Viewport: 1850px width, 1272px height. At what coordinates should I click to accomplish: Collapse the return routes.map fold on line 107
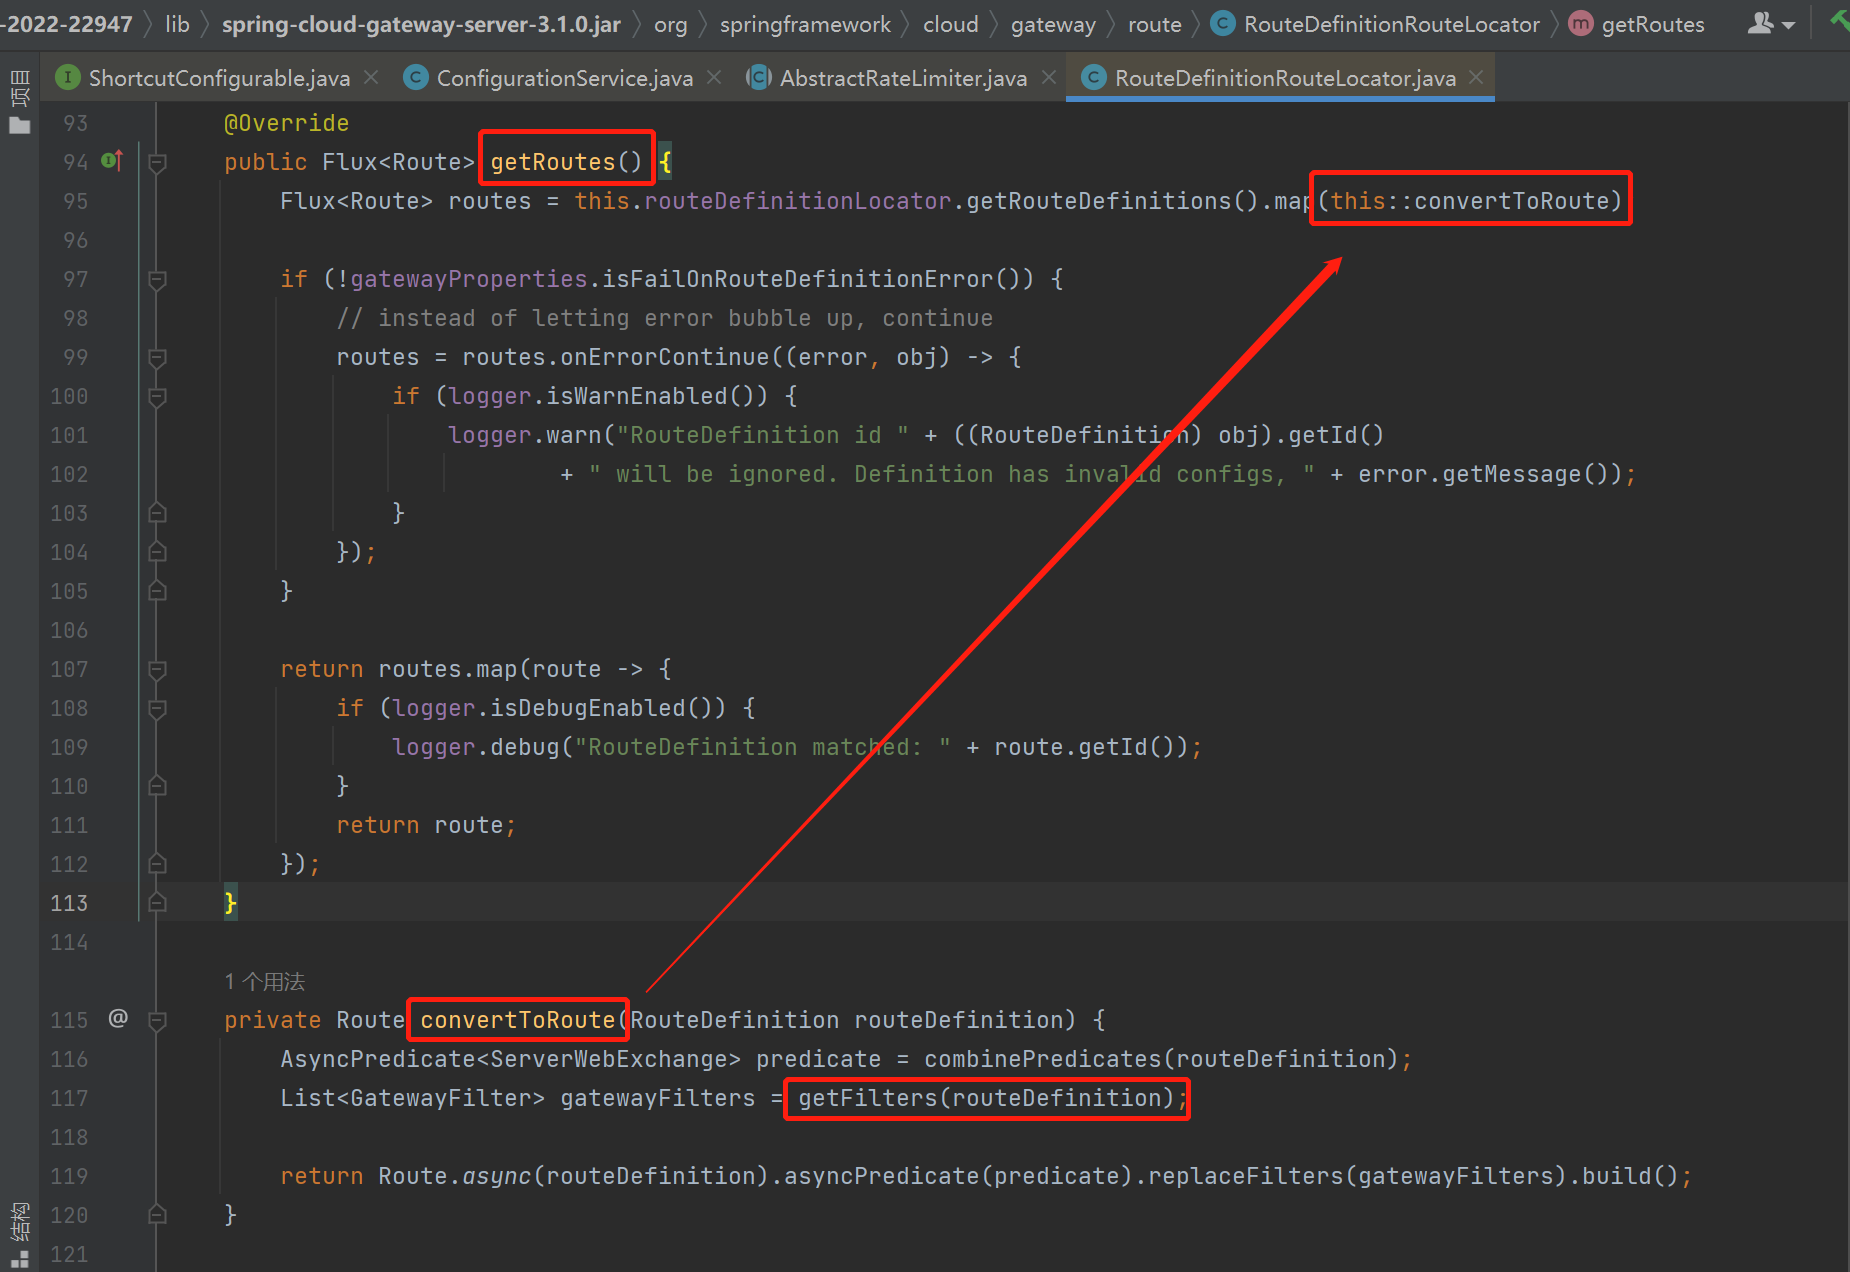point(157,669)
